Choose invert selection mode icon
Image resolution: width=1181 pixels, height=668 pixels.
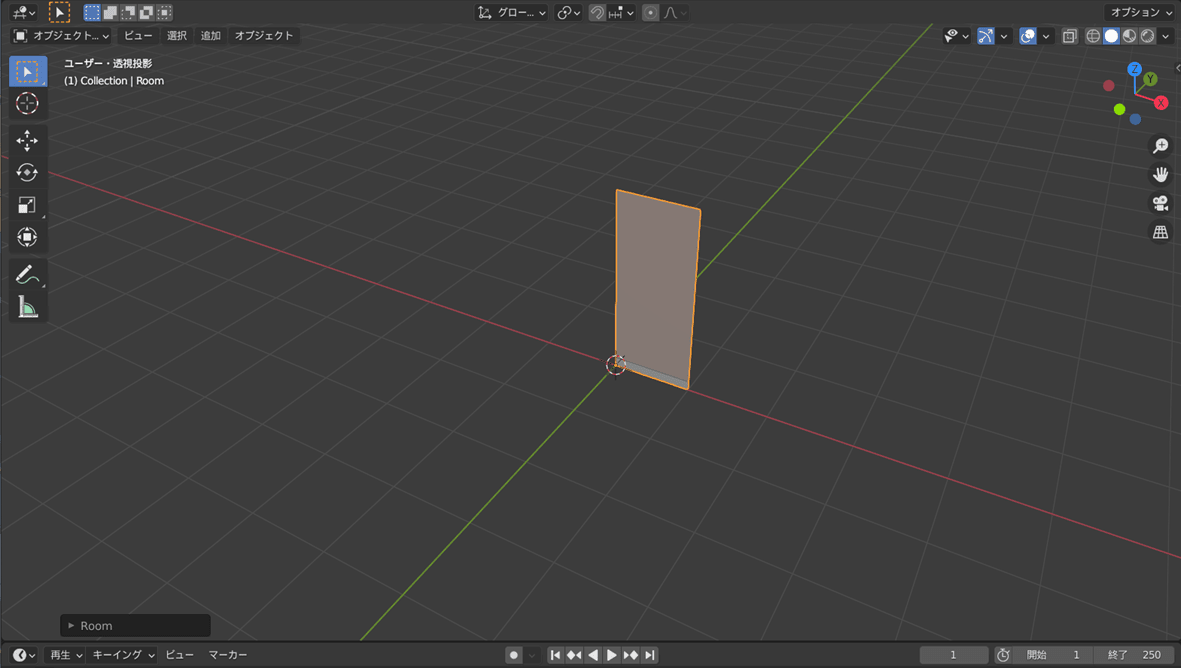click(x=146, y=12)
